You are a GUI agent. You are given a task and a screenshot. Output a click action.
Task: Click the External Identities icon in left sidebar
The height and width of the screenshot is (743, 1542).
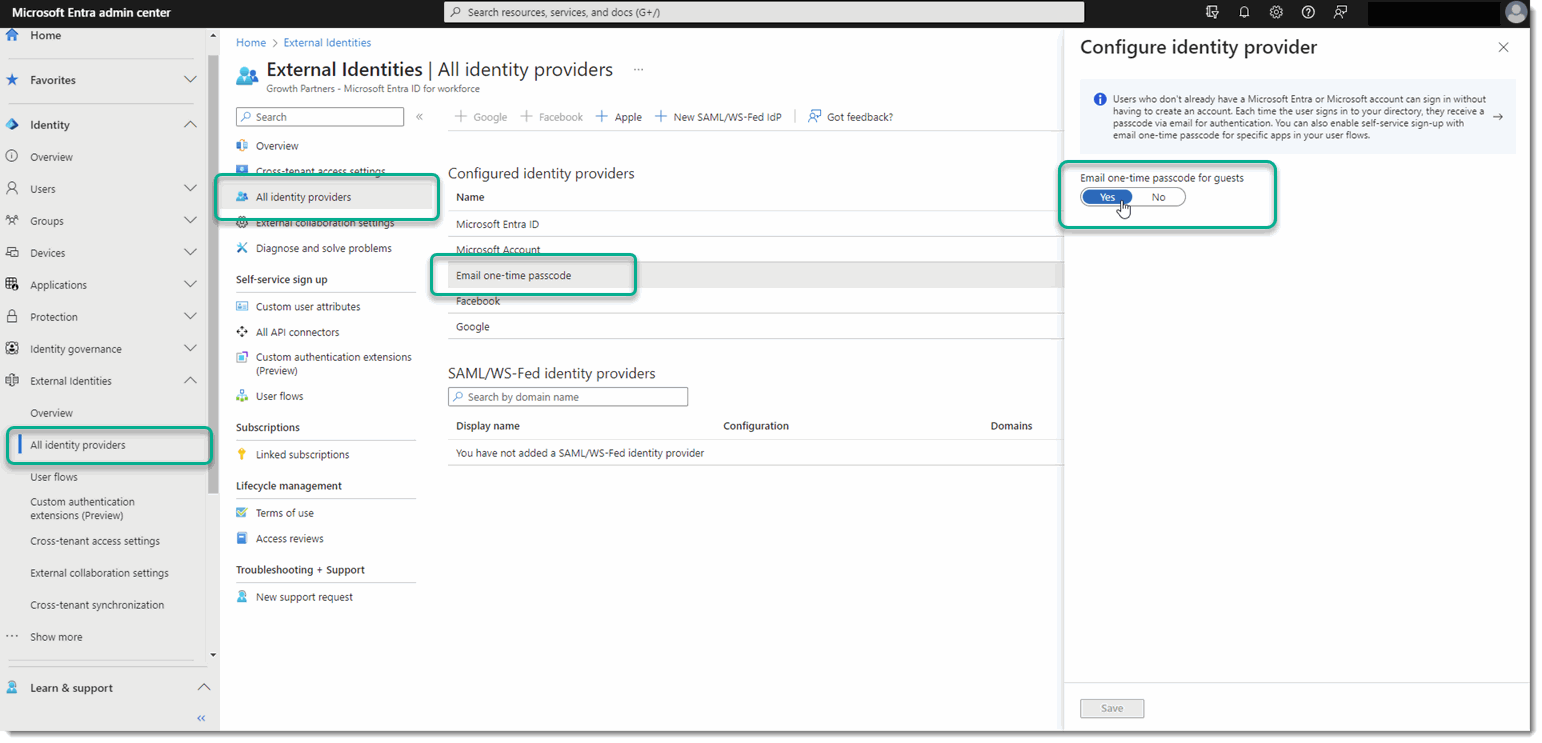[12, 381]
